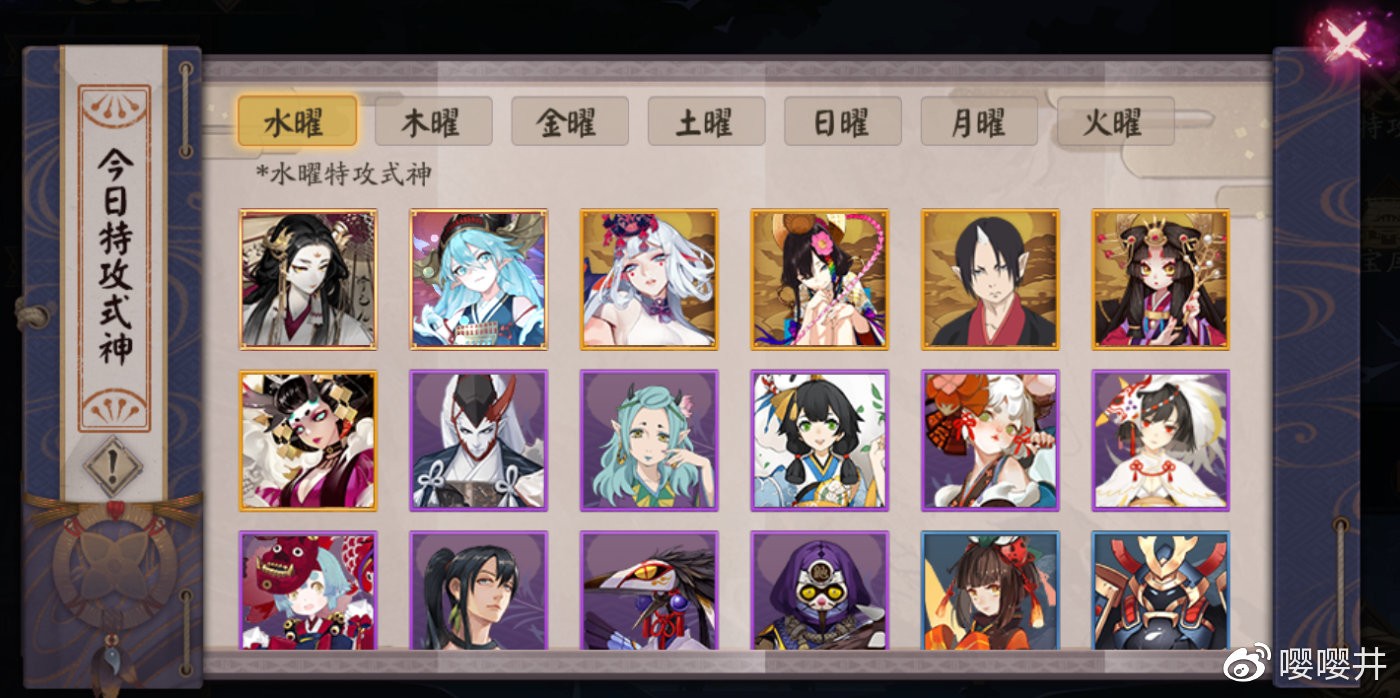Screen dimensions: 1400x698
Task: Pick the teal-haired shikigami on purple background
Action: click(x=649, y=441)
